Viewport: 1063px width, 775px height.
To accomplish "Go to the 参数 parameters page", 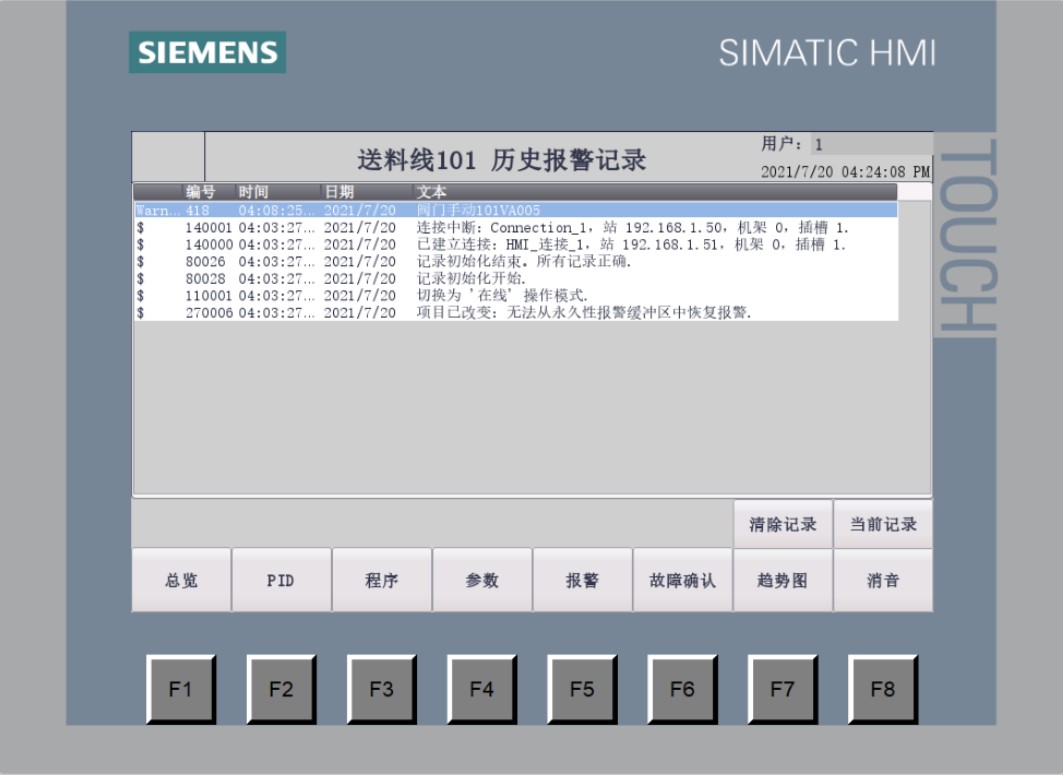I will pyautogui.click(x=481, y=580).
